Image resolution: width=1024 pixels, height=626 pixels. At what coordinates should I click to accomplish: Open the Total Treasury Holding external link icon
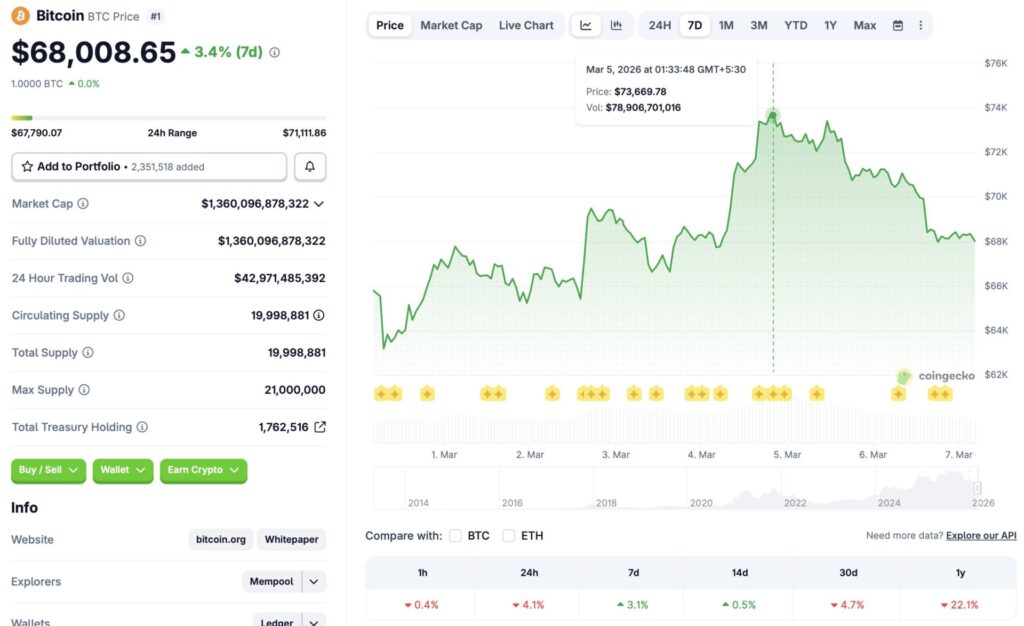[x=320, y=427]
